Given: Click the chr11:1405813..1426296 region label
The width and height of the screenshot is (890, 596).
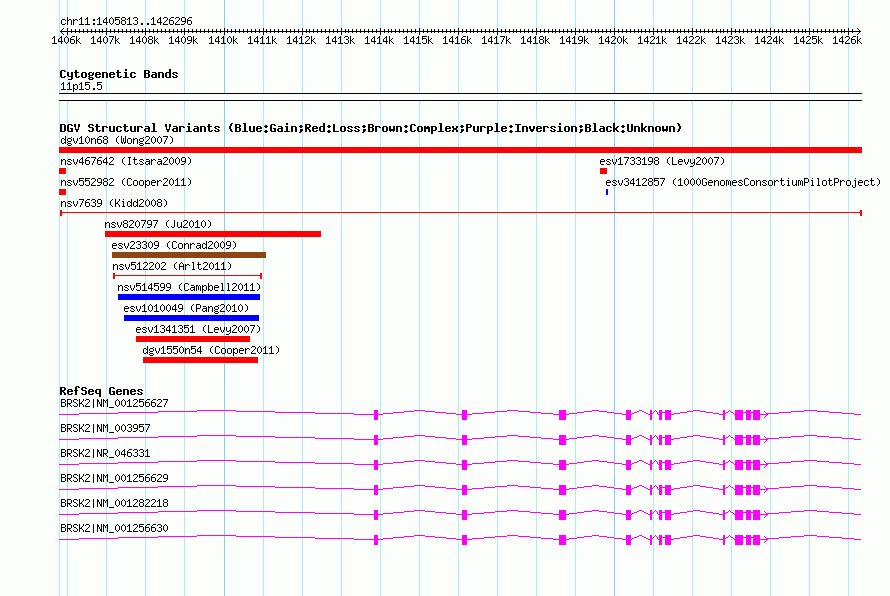Looking at the screenshot, I should (x=126, y=21).
